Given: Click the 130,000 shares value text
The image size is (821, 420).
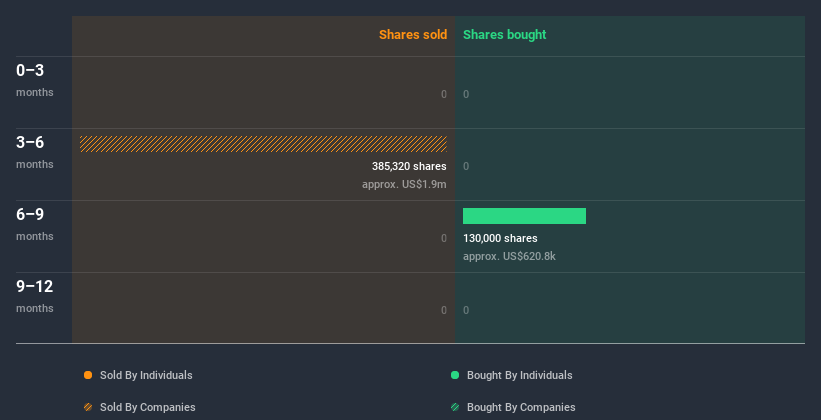Looking at the screenshot, I should tap(500, 238).
